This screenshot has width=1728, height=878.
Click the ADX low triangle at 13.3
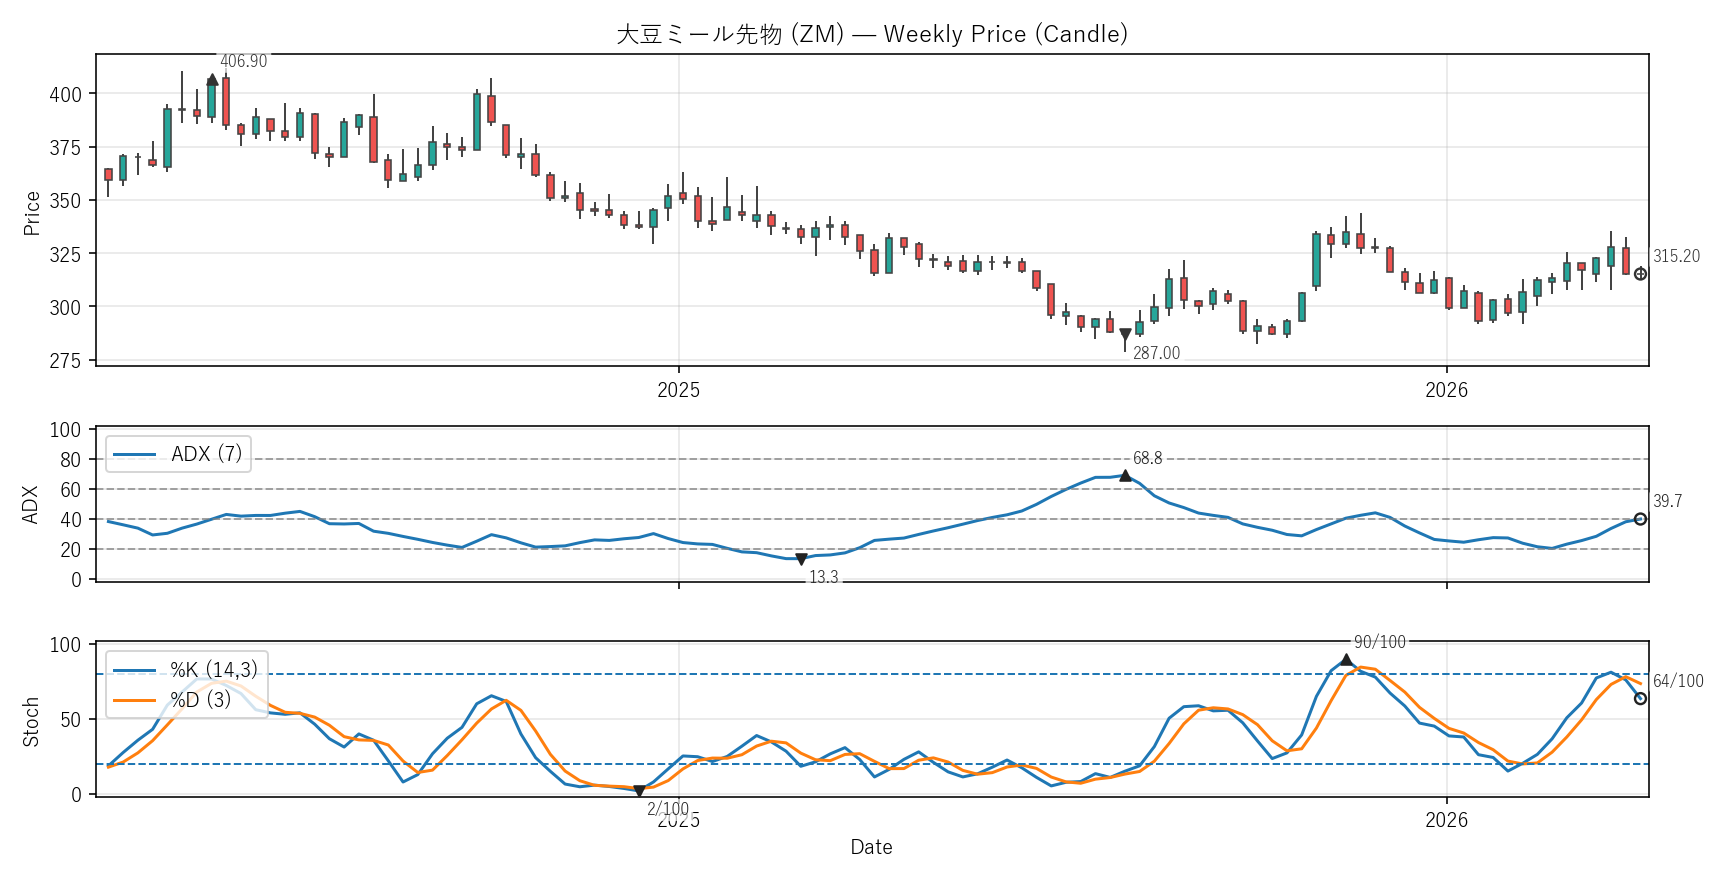point(801,559)
